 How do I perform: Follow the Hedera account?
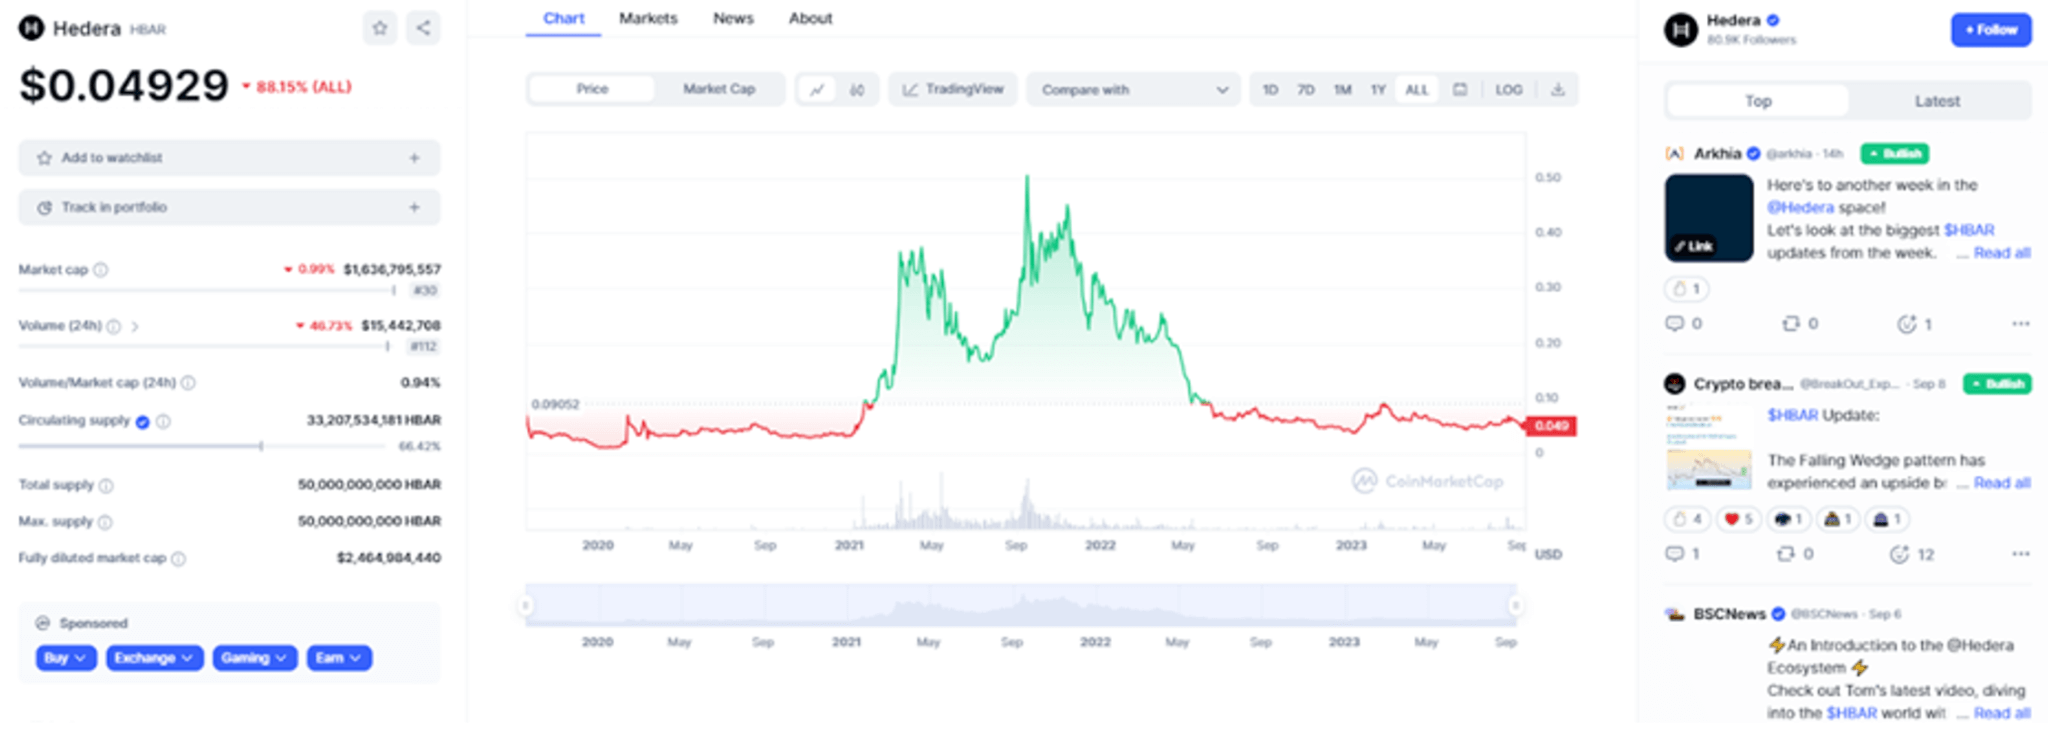[1990, 30]
